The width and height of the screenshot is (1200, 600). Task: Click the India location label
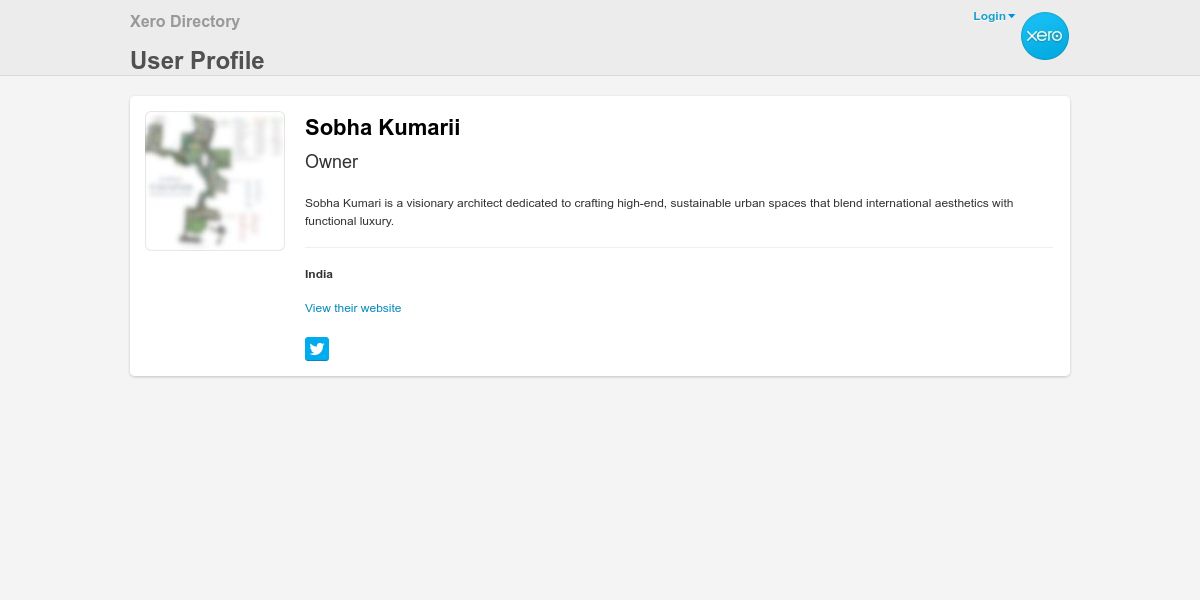319,274
